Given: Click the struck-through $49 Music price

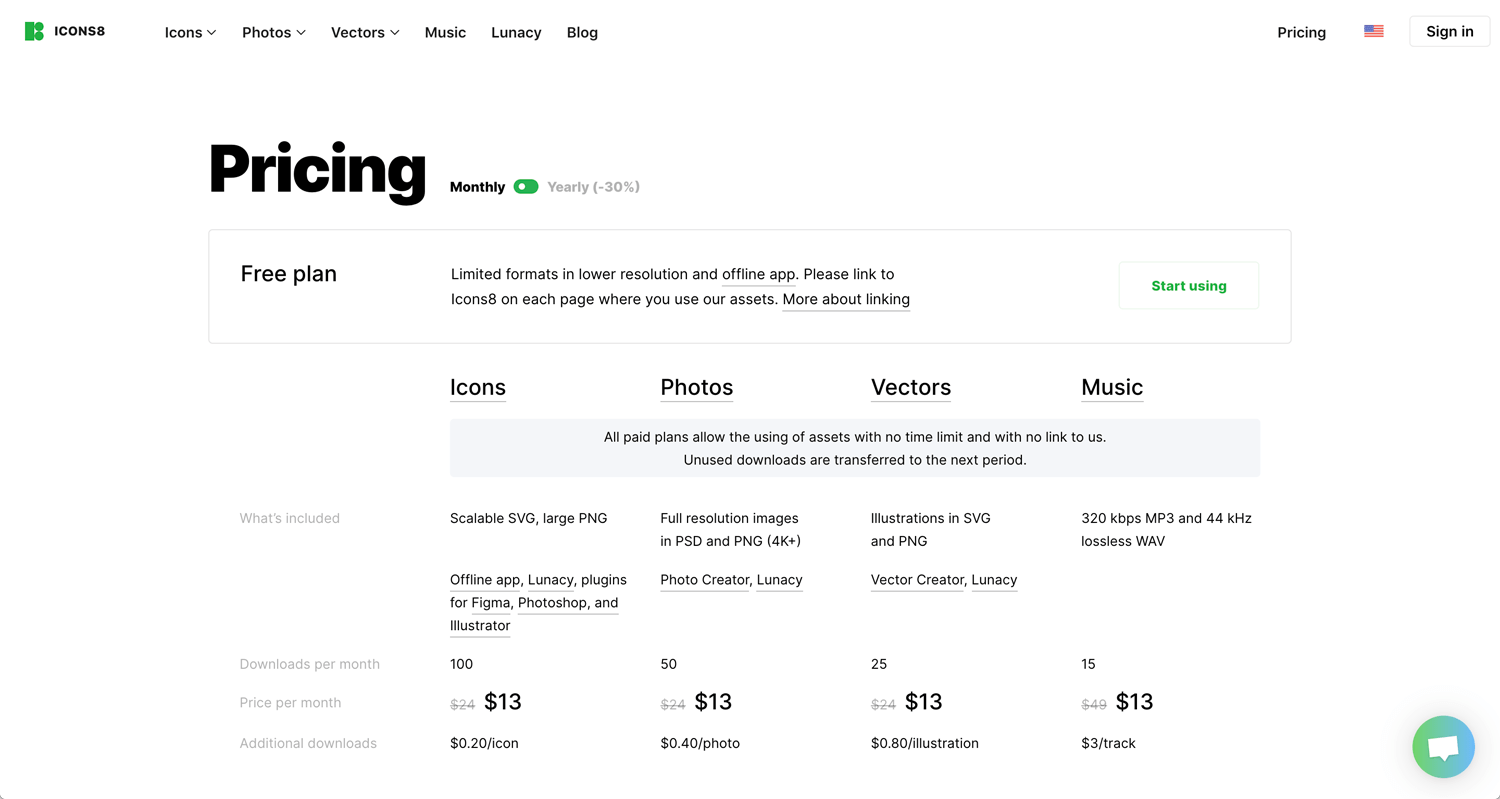Looking at the screenshot, I should click(1094, 704).
